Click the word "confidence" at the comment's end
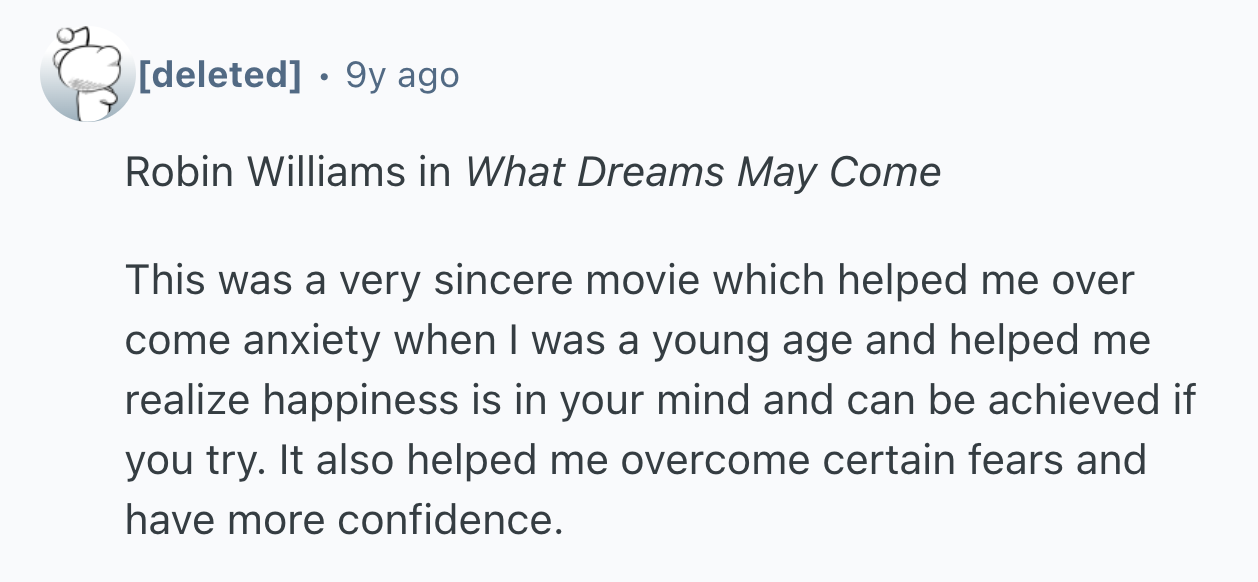Image resolution: width=1258 pixels, height=582 pixels. 448,519
